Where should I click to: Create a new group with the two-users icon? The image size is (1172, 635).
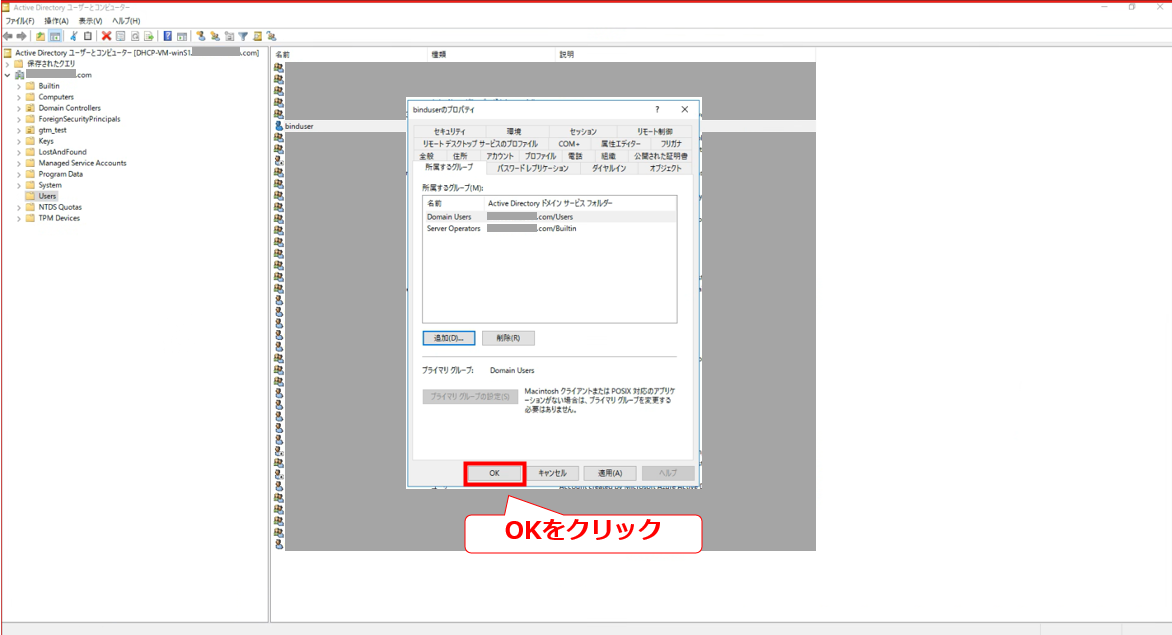tap(215, 36)
